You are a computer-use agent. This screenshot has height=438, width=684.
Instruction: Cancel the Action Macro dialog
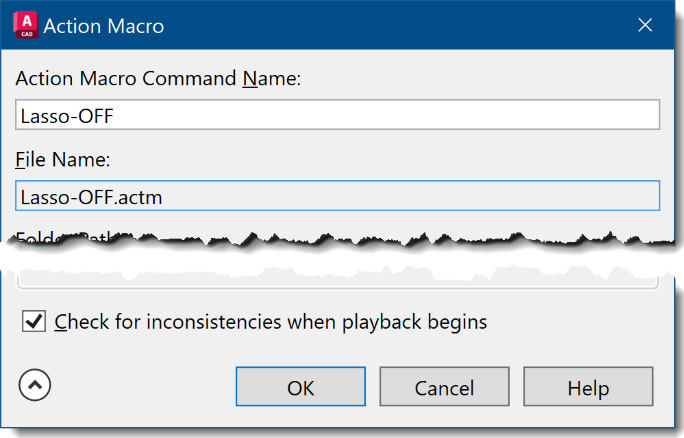click(445, 387)
